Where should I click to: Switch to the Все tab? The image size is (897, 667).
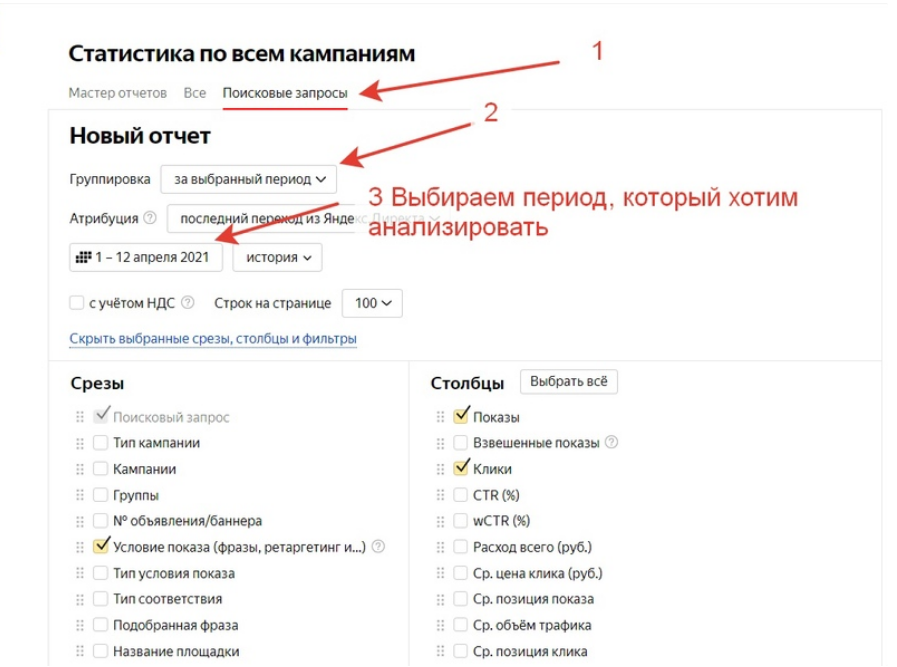coord(195,93)
